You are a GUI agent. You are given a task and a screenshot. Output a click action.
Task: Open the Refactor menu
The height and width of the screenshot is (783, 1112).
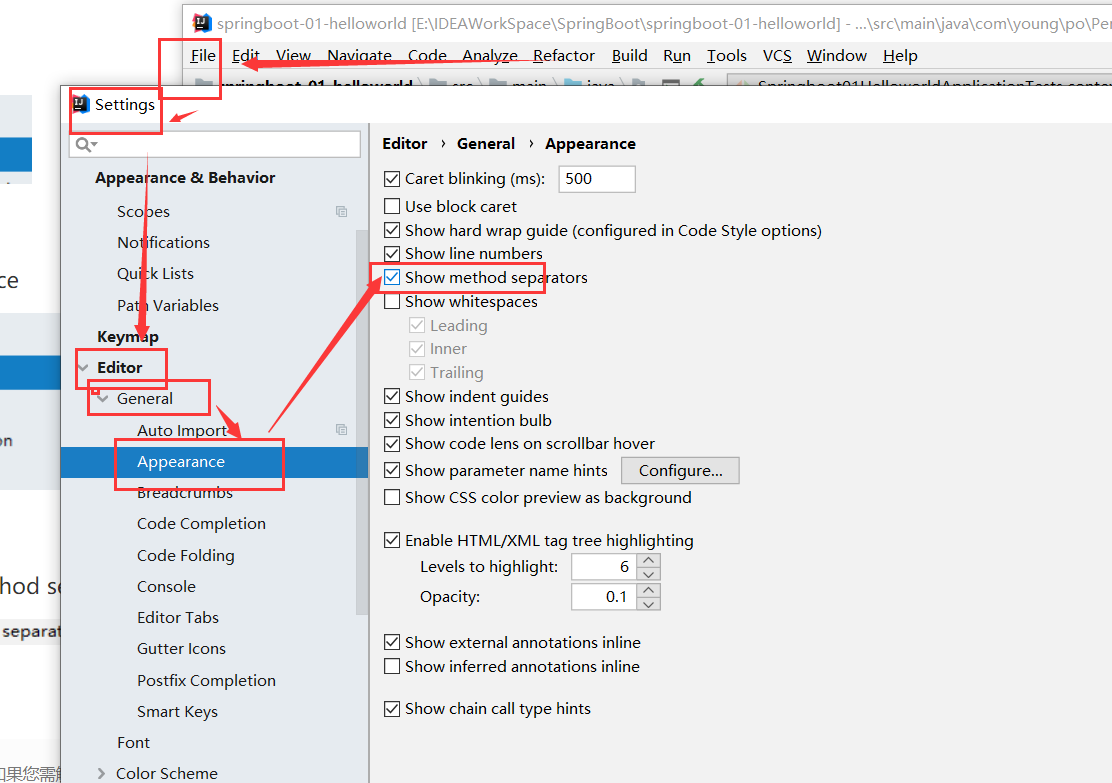564,55
